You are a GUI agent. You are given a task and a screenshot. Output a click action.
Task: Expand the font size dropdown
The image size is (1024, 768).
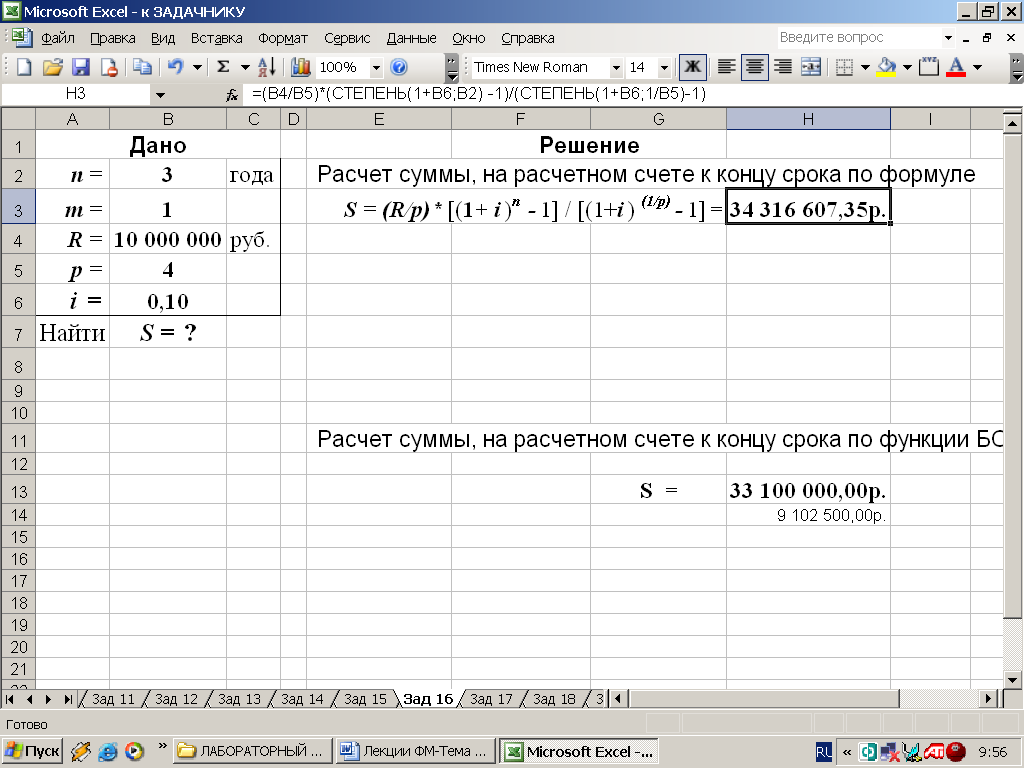pyautogui.click(x=665, y=67)
